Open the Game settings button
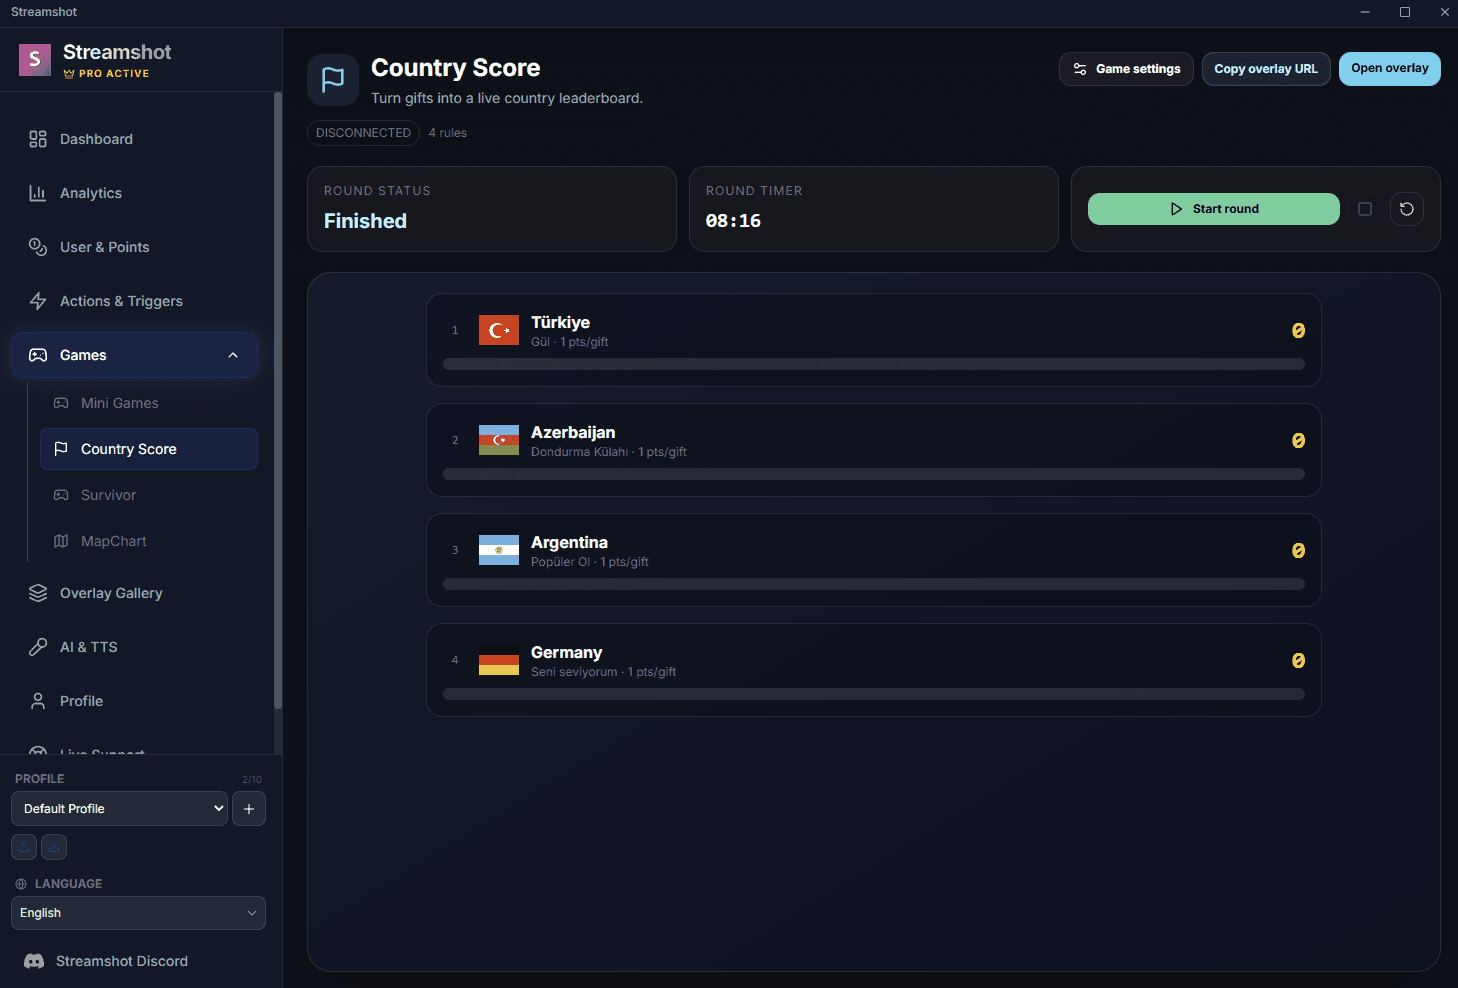 tap(1126, 69)
